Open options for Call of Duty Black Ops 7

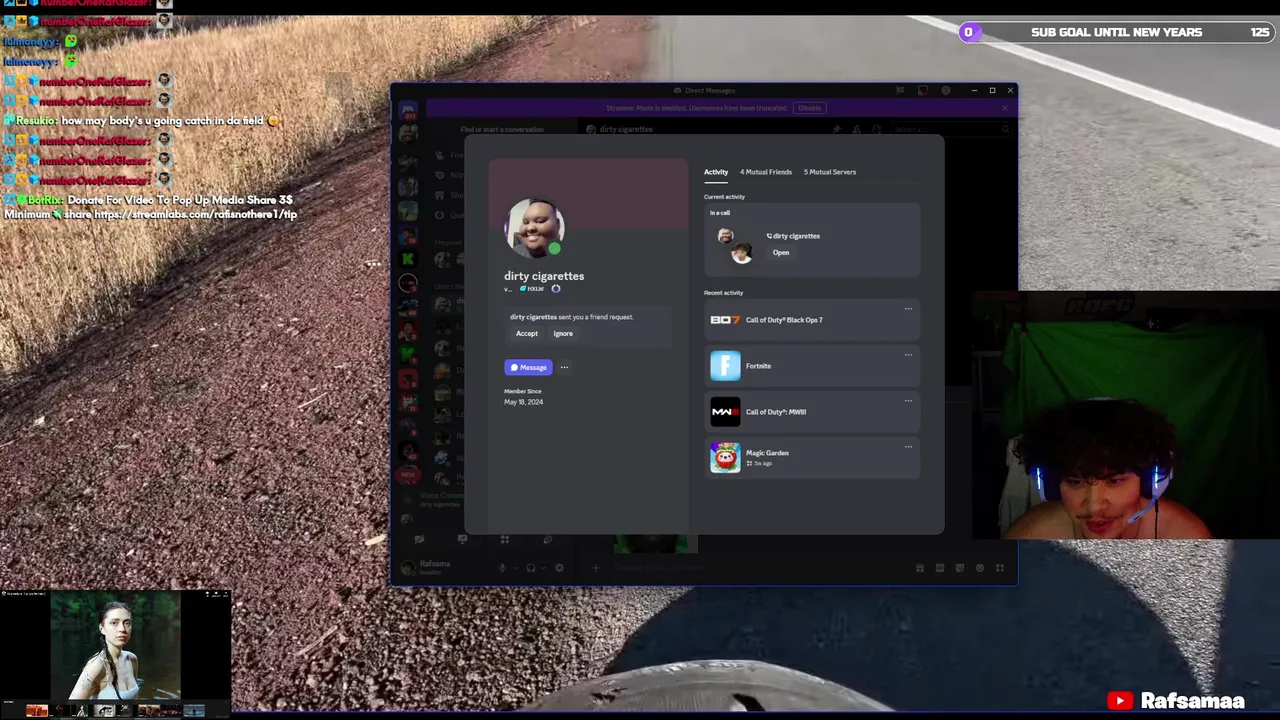click(908, 309)
